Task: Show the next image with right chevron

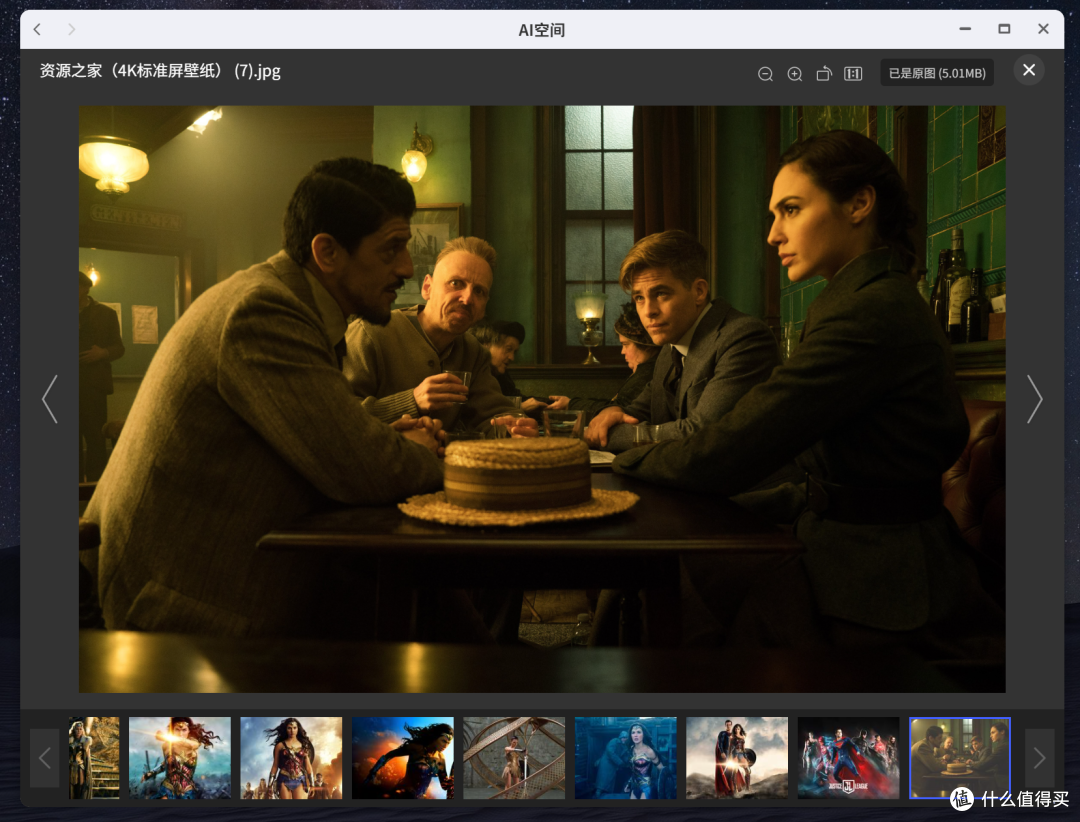Action: pos(1035,399)
